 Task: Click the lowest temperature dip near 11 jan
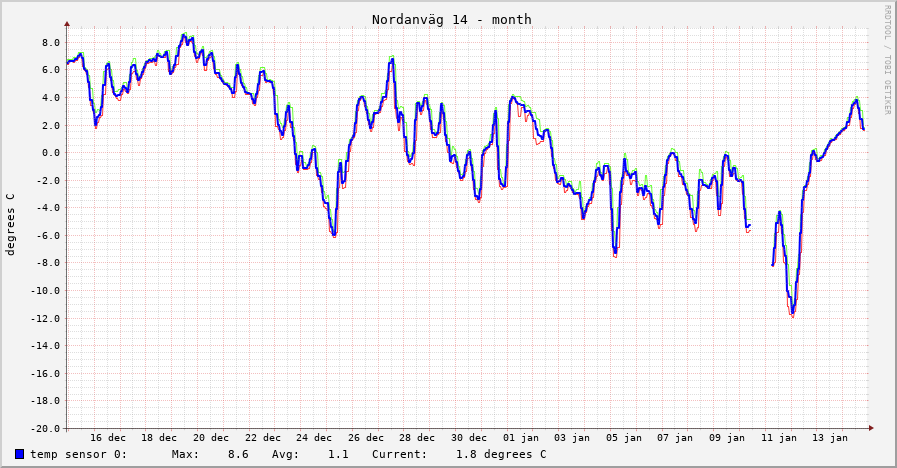pos(792,314)
